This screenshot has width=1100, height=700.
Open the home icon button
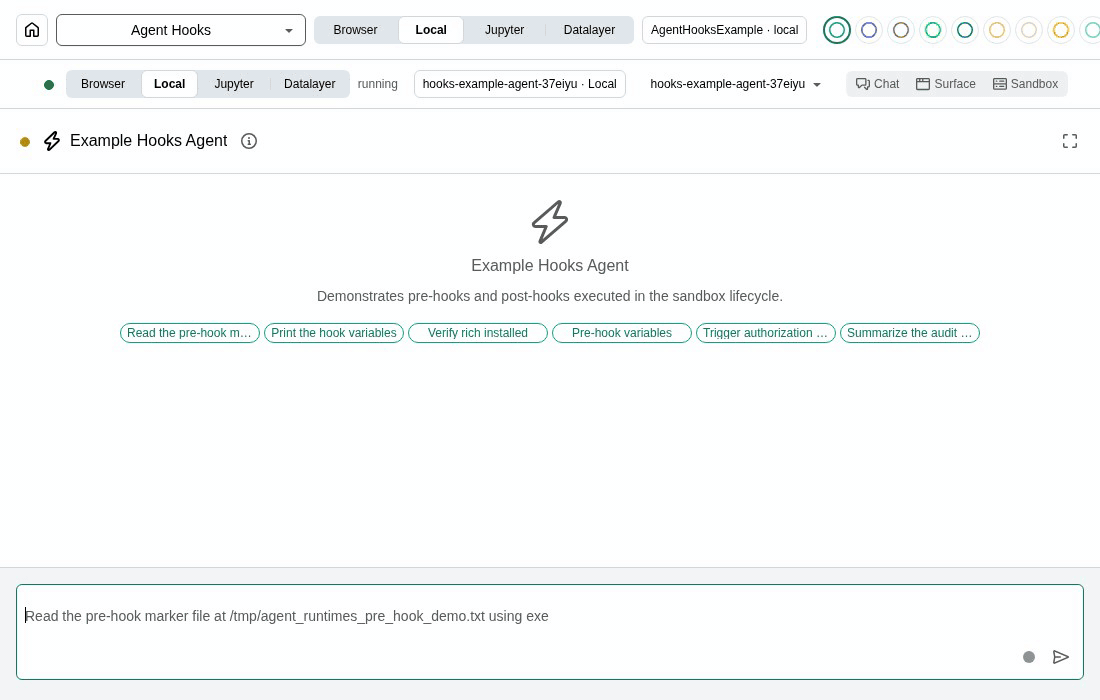32,30
